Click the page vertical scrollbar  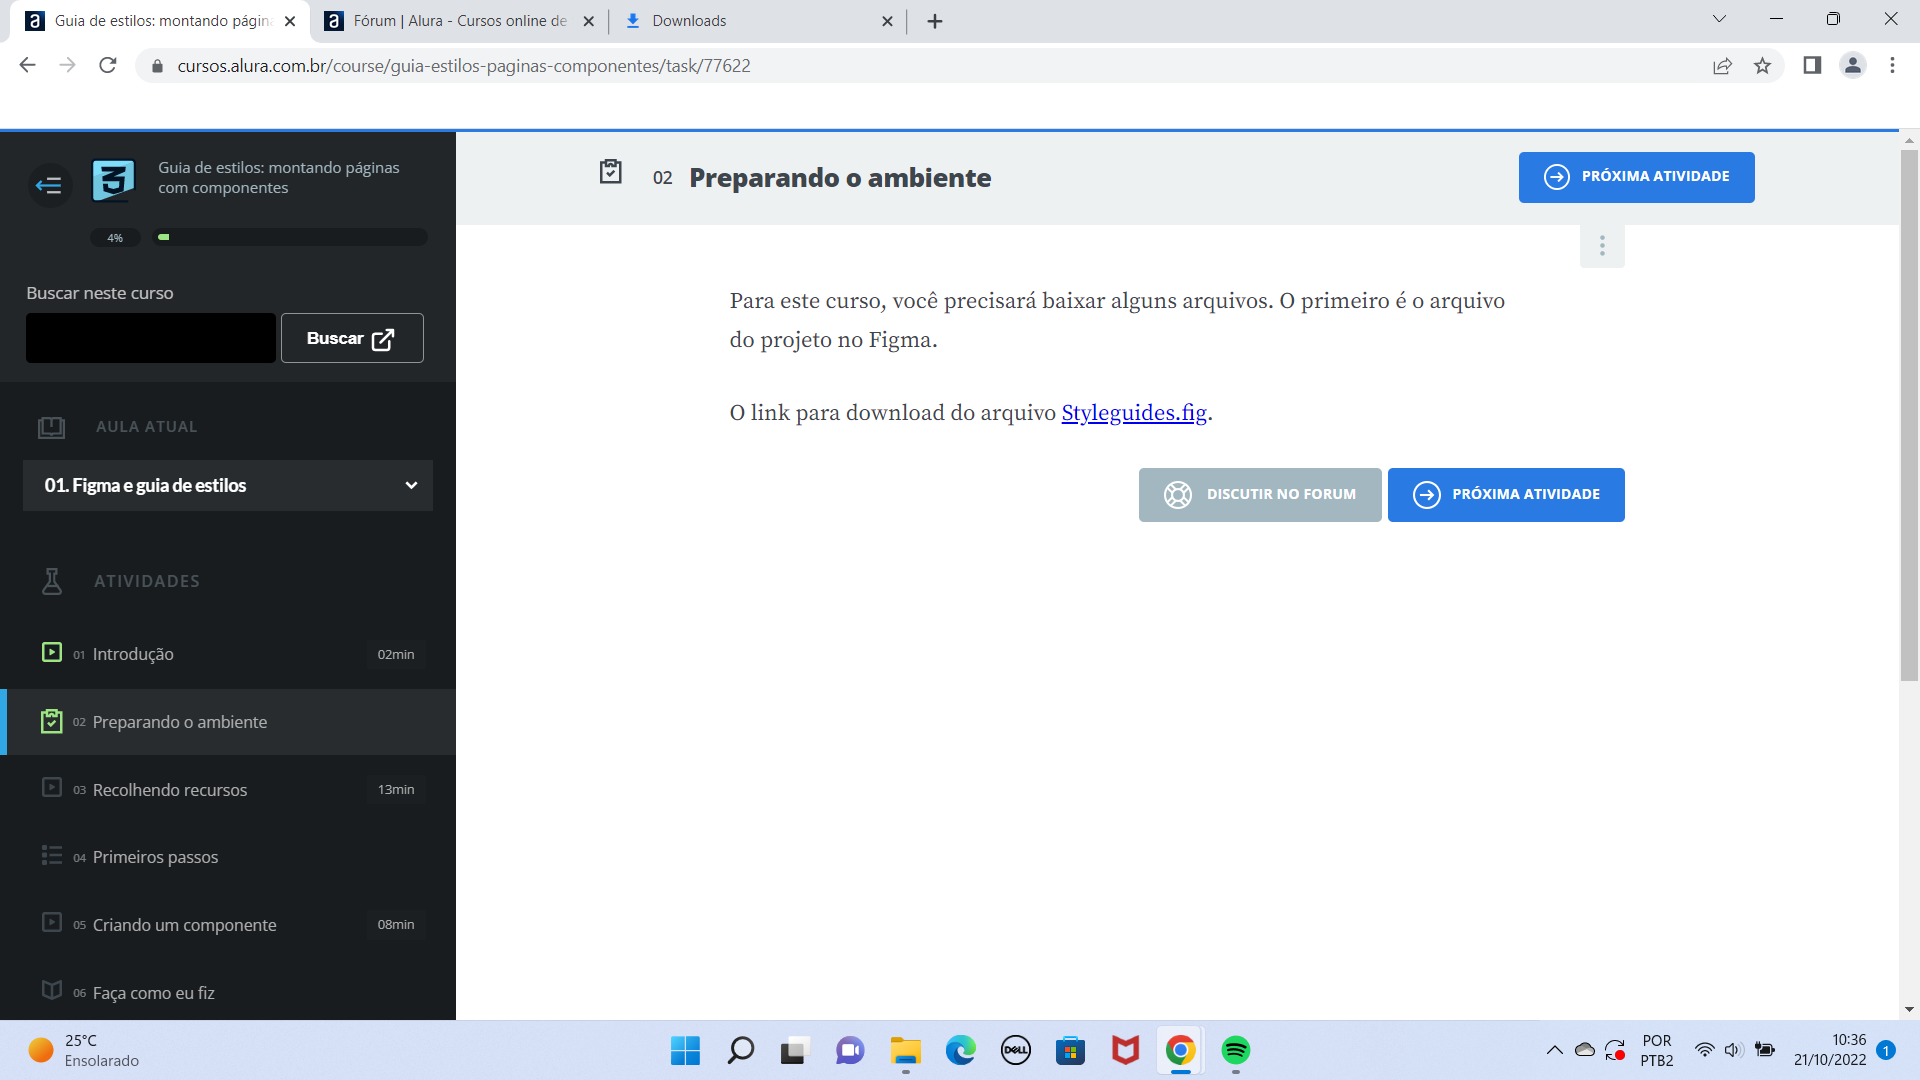point(1909,415)
